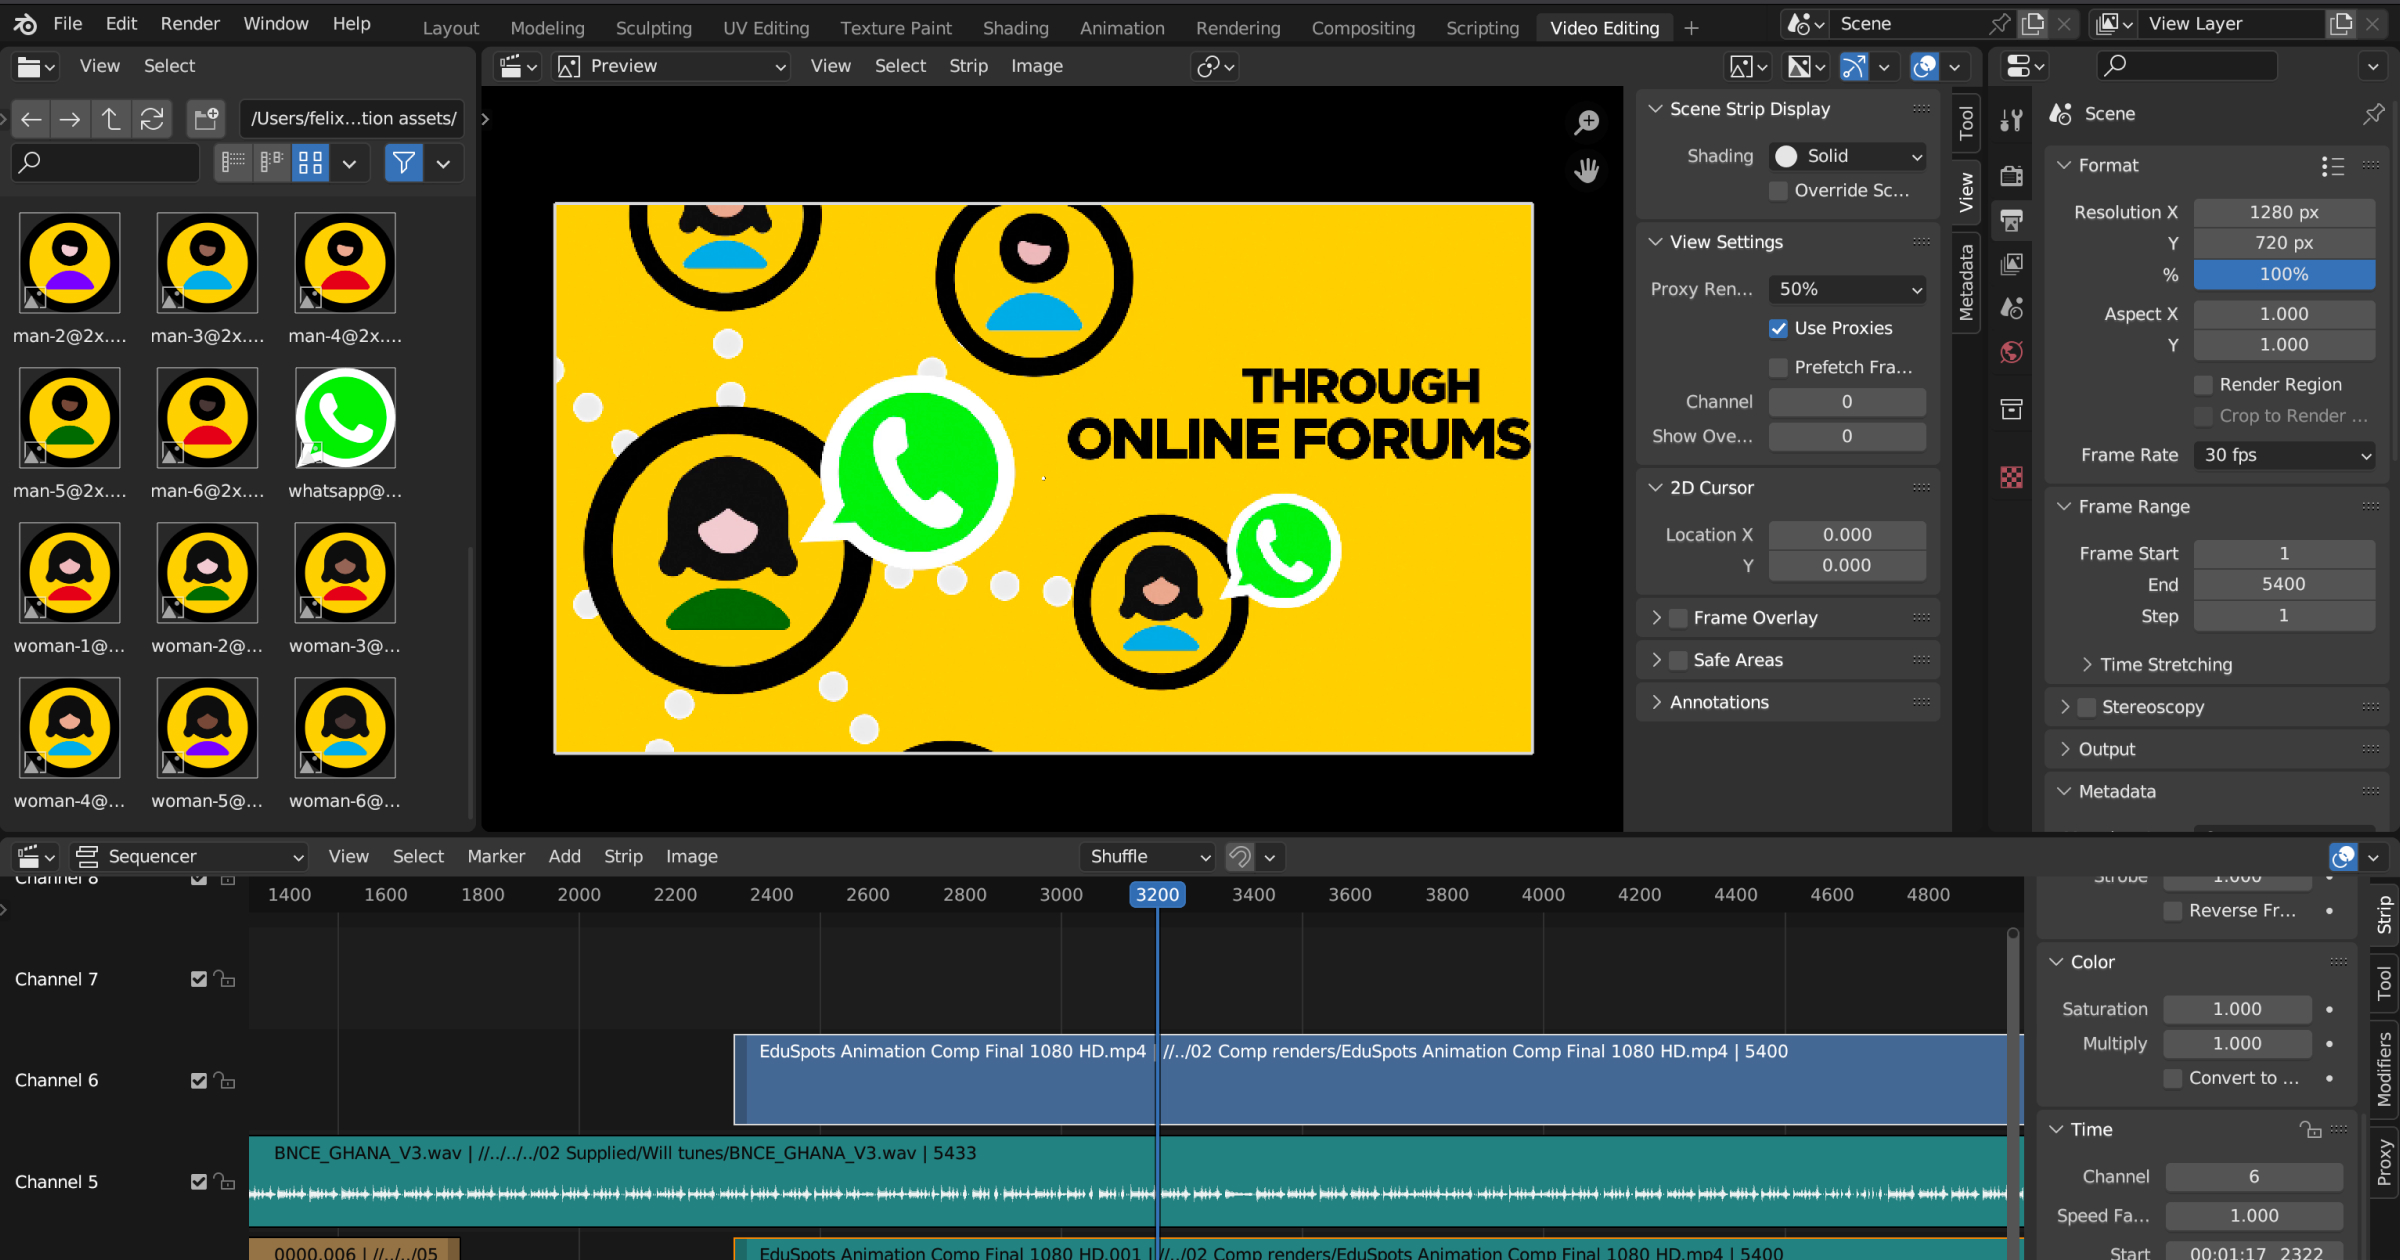Image resolution: width=2400 pixels, height=1260 pixels.
Task: Pin the Scene properties panel
Action: [2373, 114]
